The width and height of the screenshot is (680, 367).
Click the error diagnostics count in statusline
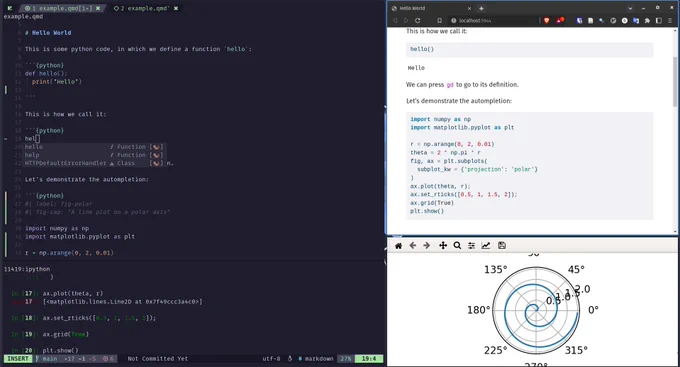[x=108, y=359]
